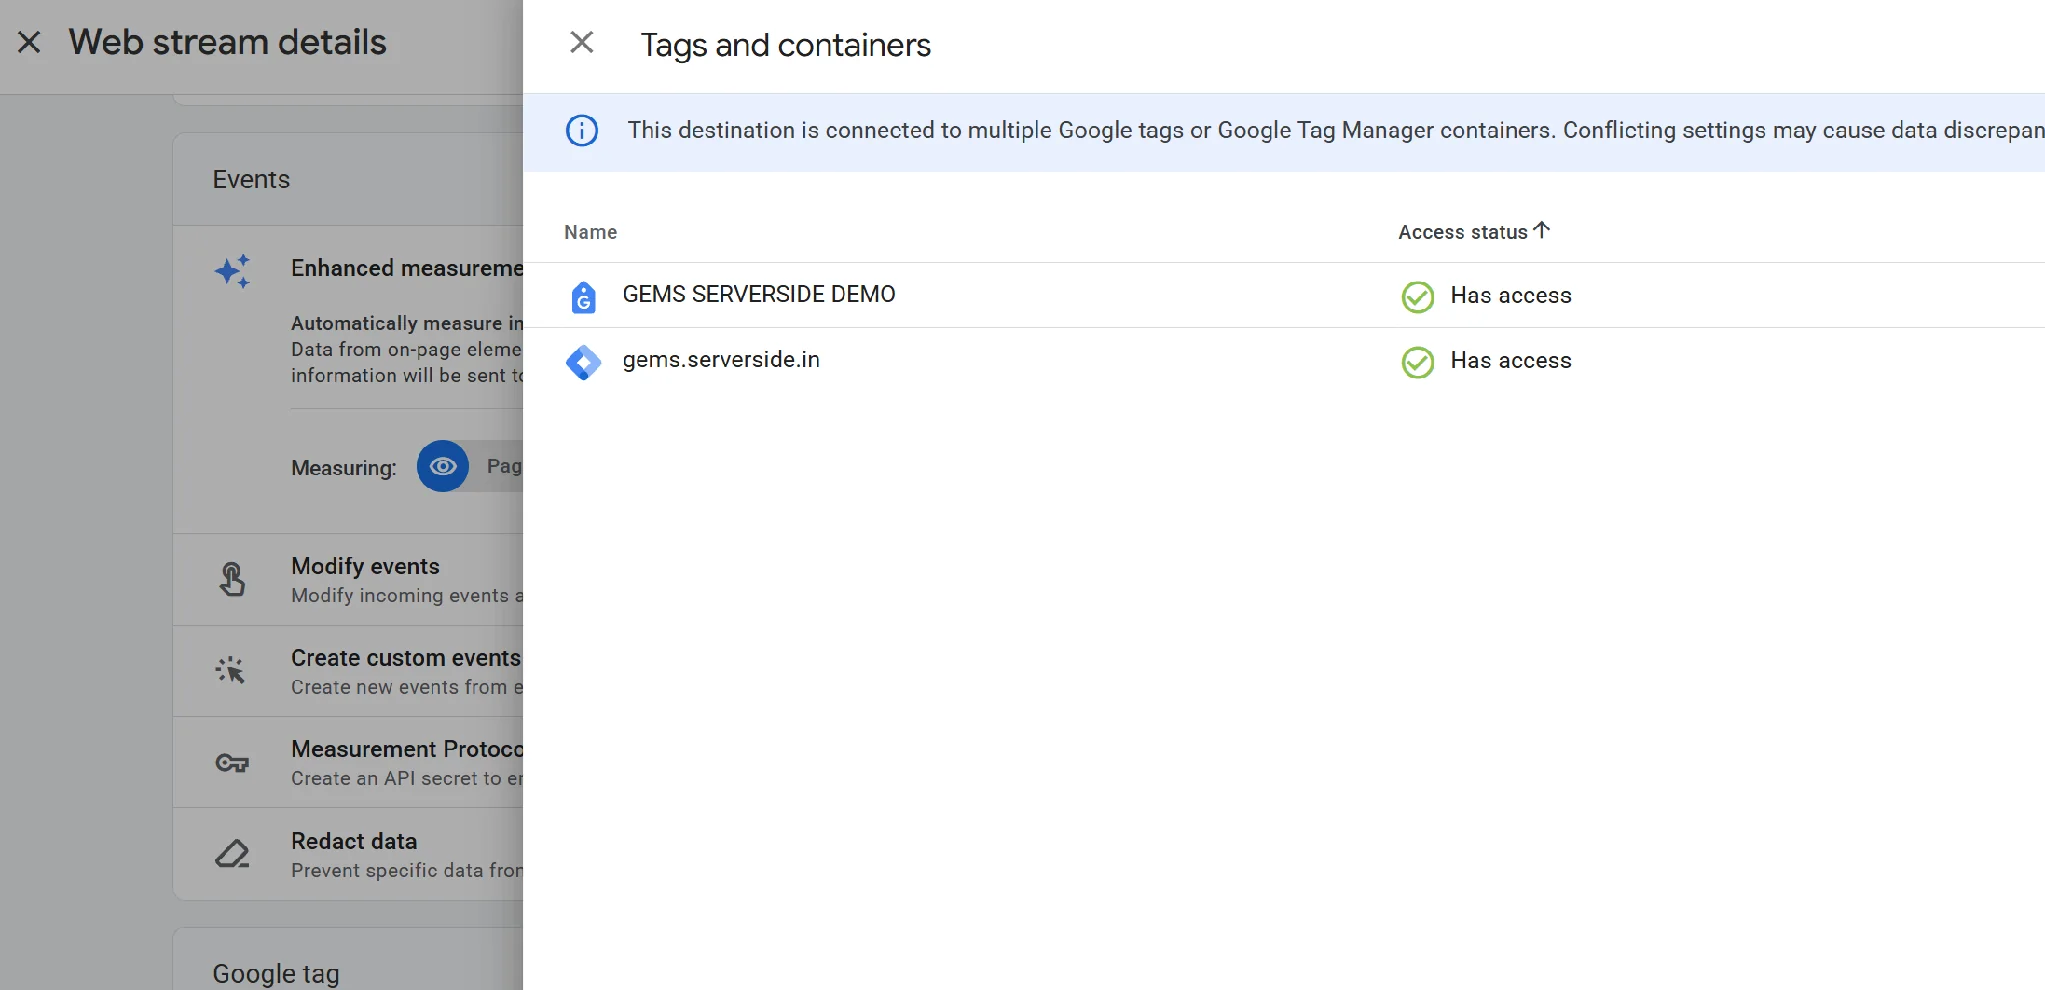The width and height of the screenshot is (2045, 990).
Task: Click the Measurement Protocol key icon
Action: [x=232, y=763]
